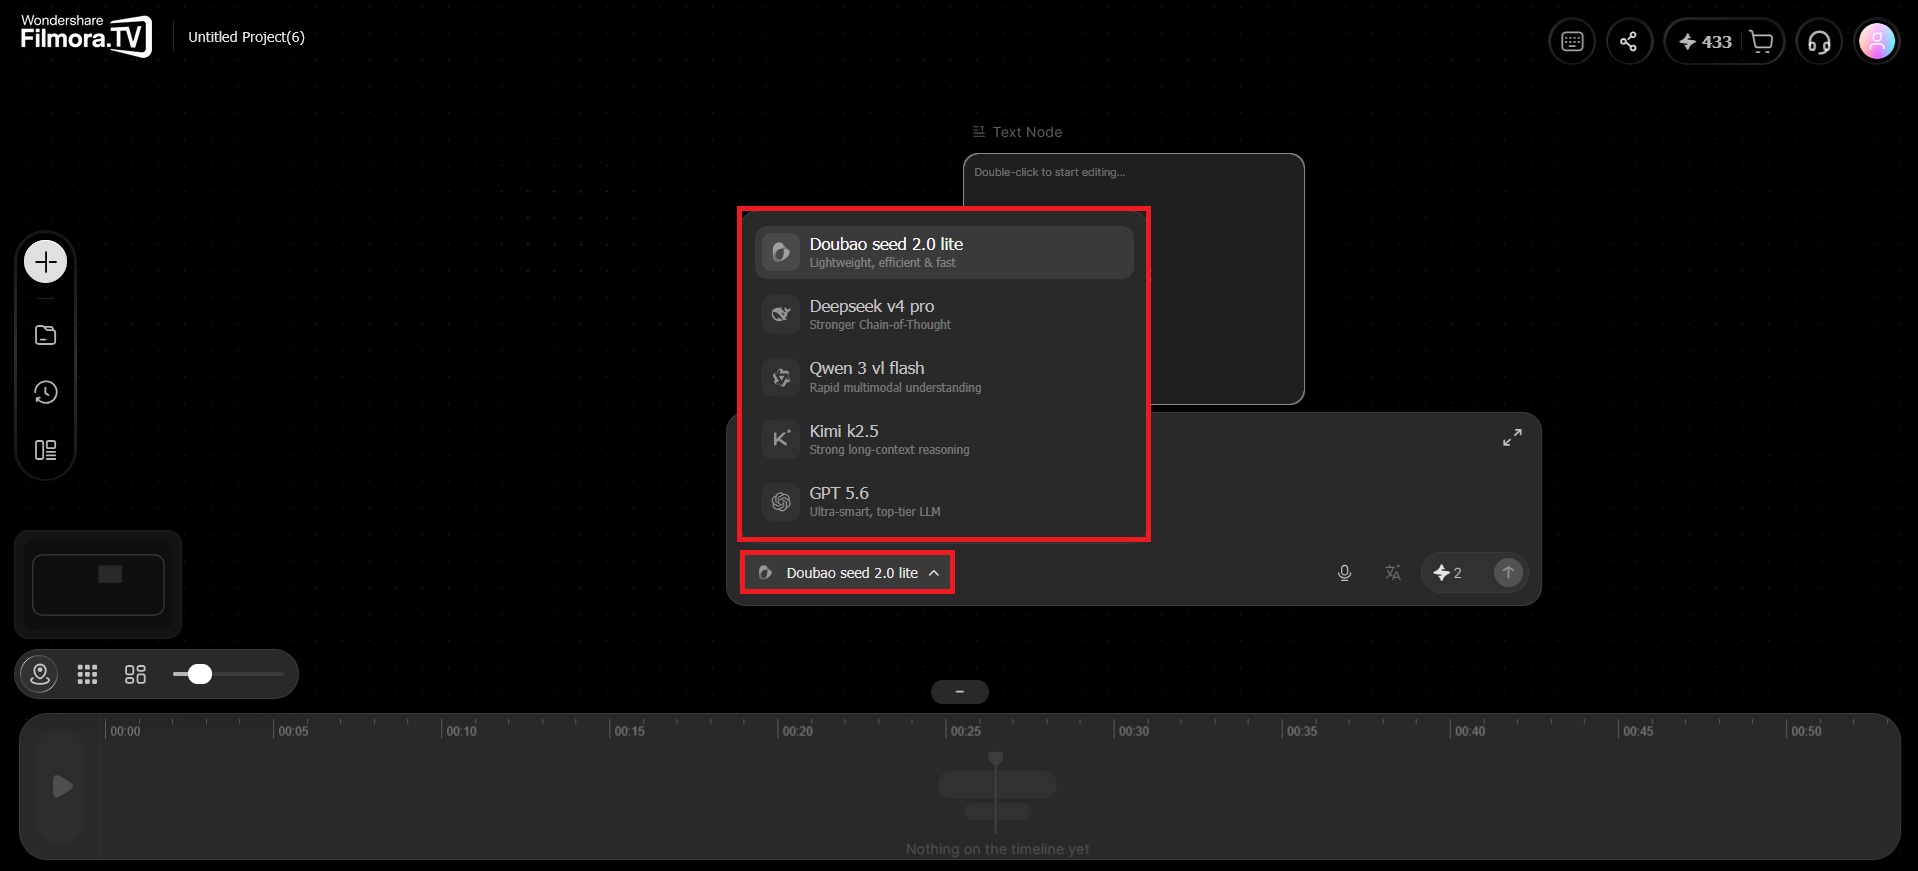This screenshot has height=871, width=1918.
Task: Click the Filmora.TV logo
Action: pyautogui.click(x=86, y=36)
